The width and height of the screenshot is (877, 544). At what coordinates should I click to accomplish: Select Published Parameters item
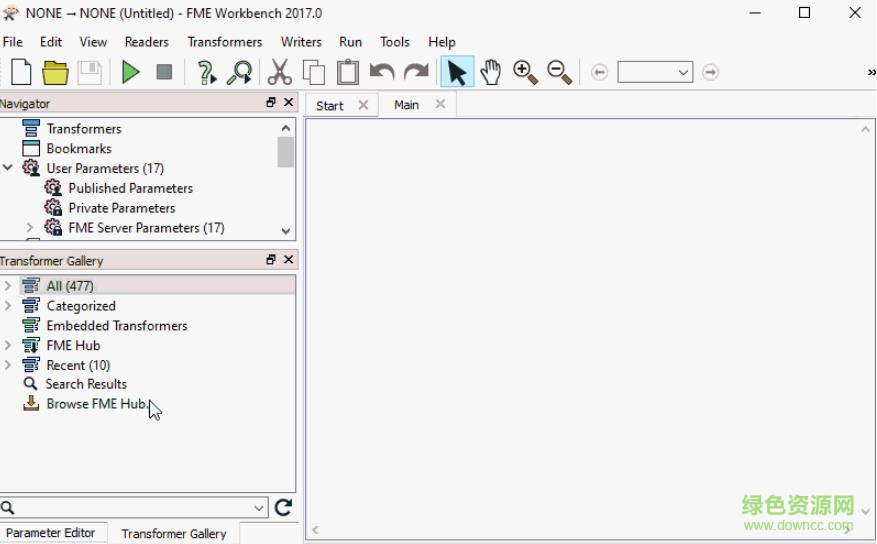[x=130, y=188]
